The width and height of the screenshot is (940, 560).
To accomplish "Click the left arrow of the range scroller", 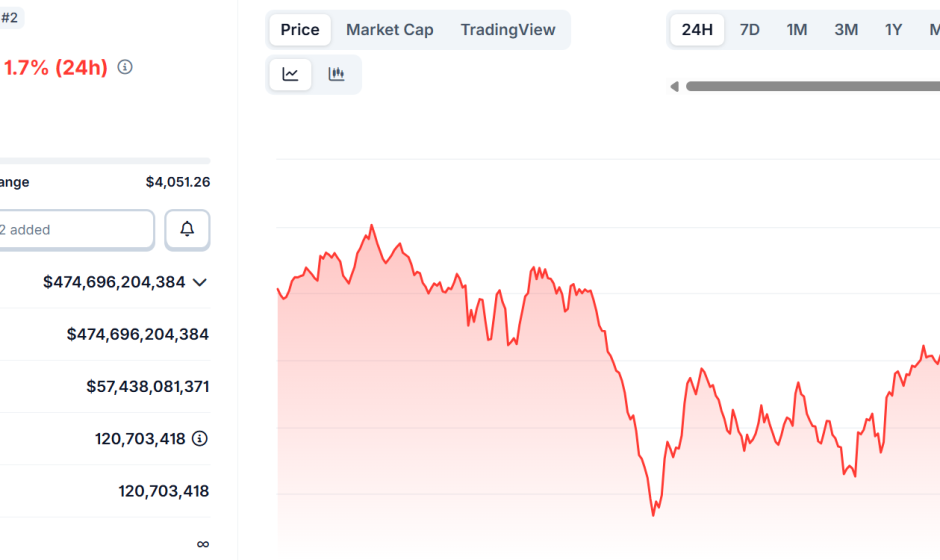I will tap(675, 86).
